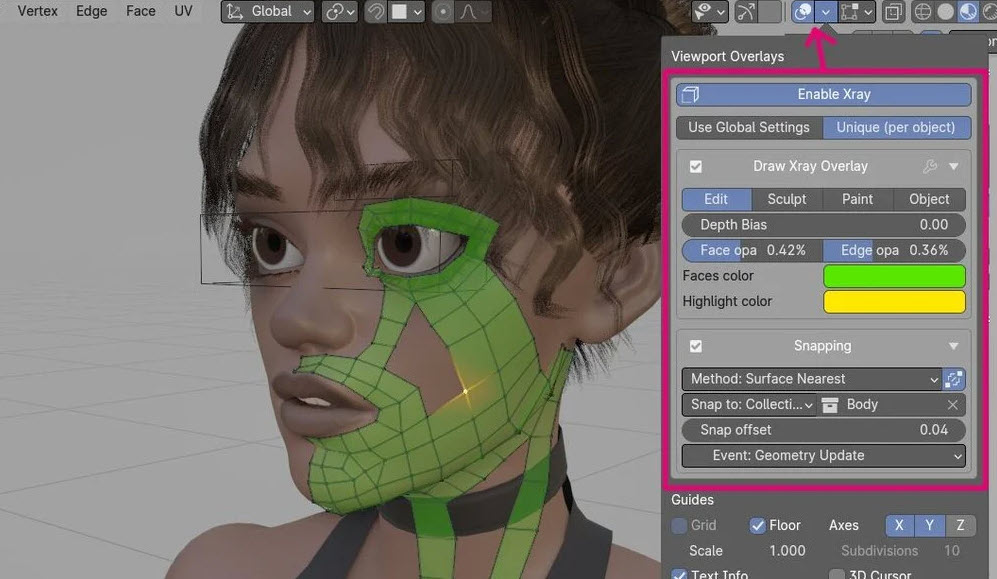Uncheck the Snapping section checkbox
The height and width of the screenshot is (579, 997).
697,346
